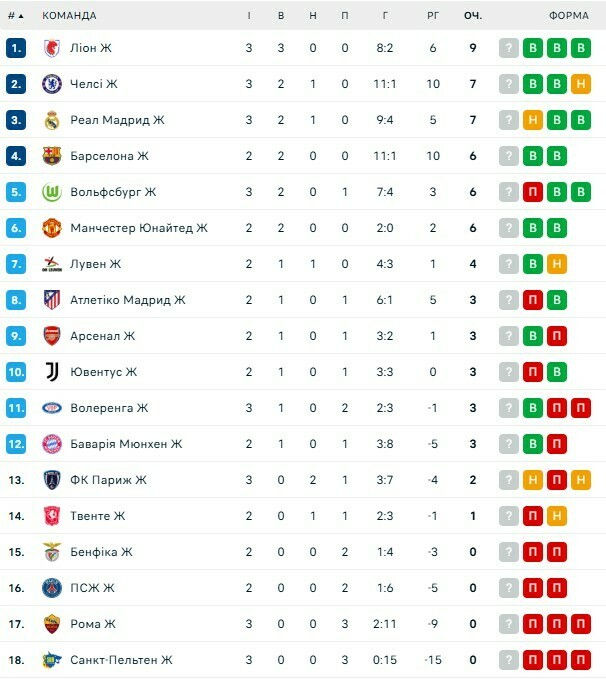Open the Баварія Мюнхен Ж team page
606x679 pixels.
pyautogui.click(x=126, y=444)
